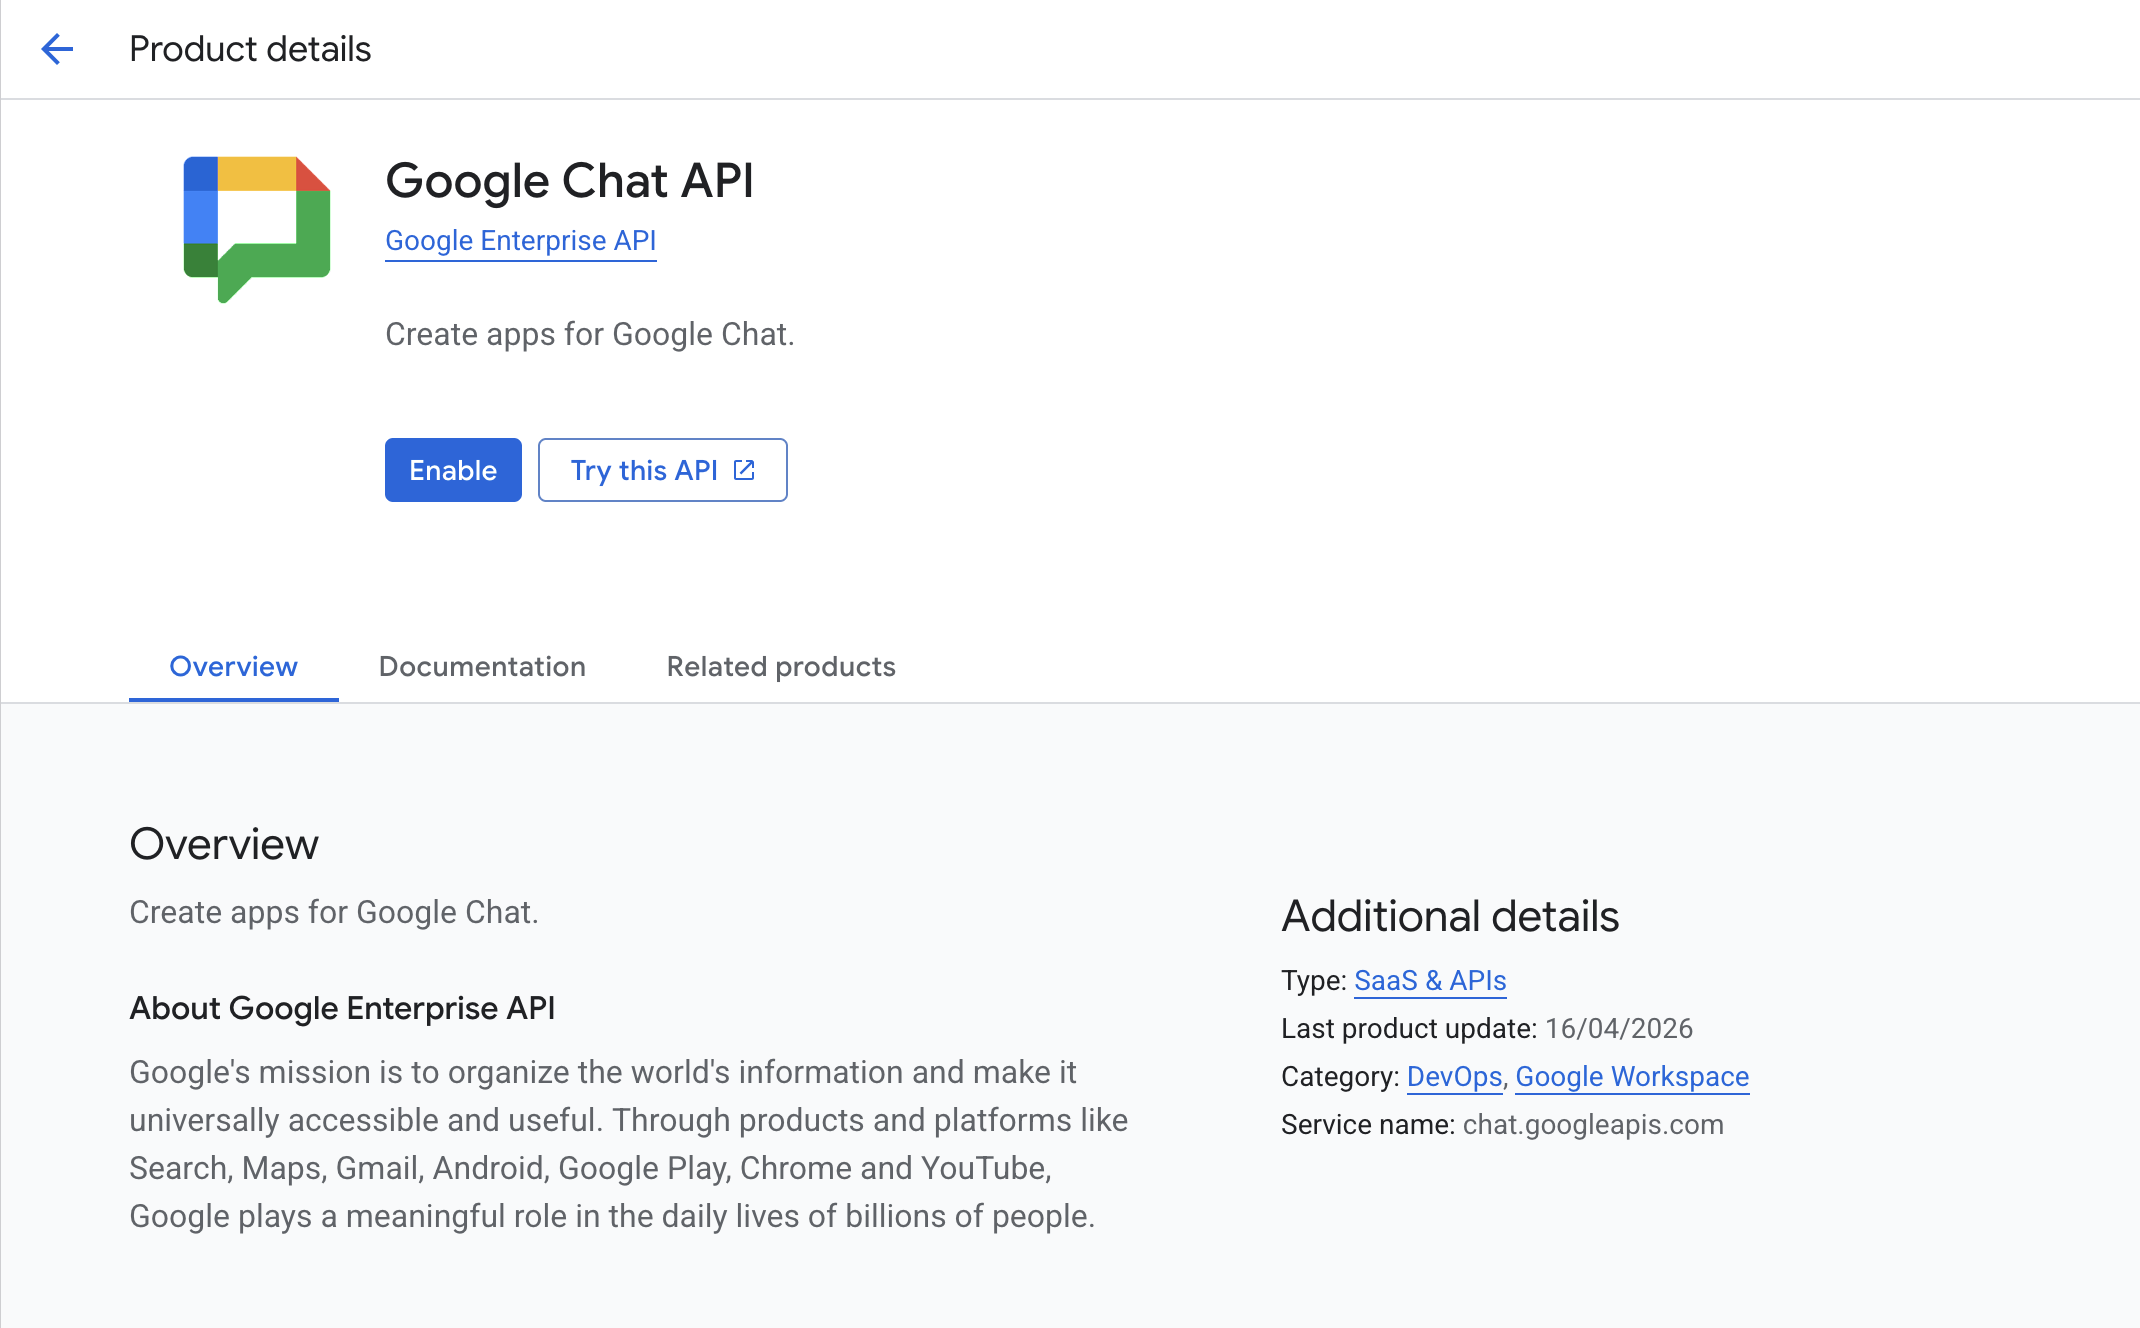
Task: Click the Product details page title
Action: (250, 49)
